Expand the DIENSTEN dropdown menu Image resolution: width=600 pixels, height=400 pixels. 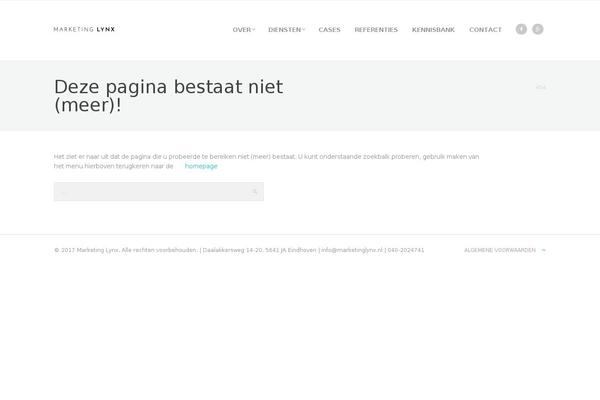(286, 30)
